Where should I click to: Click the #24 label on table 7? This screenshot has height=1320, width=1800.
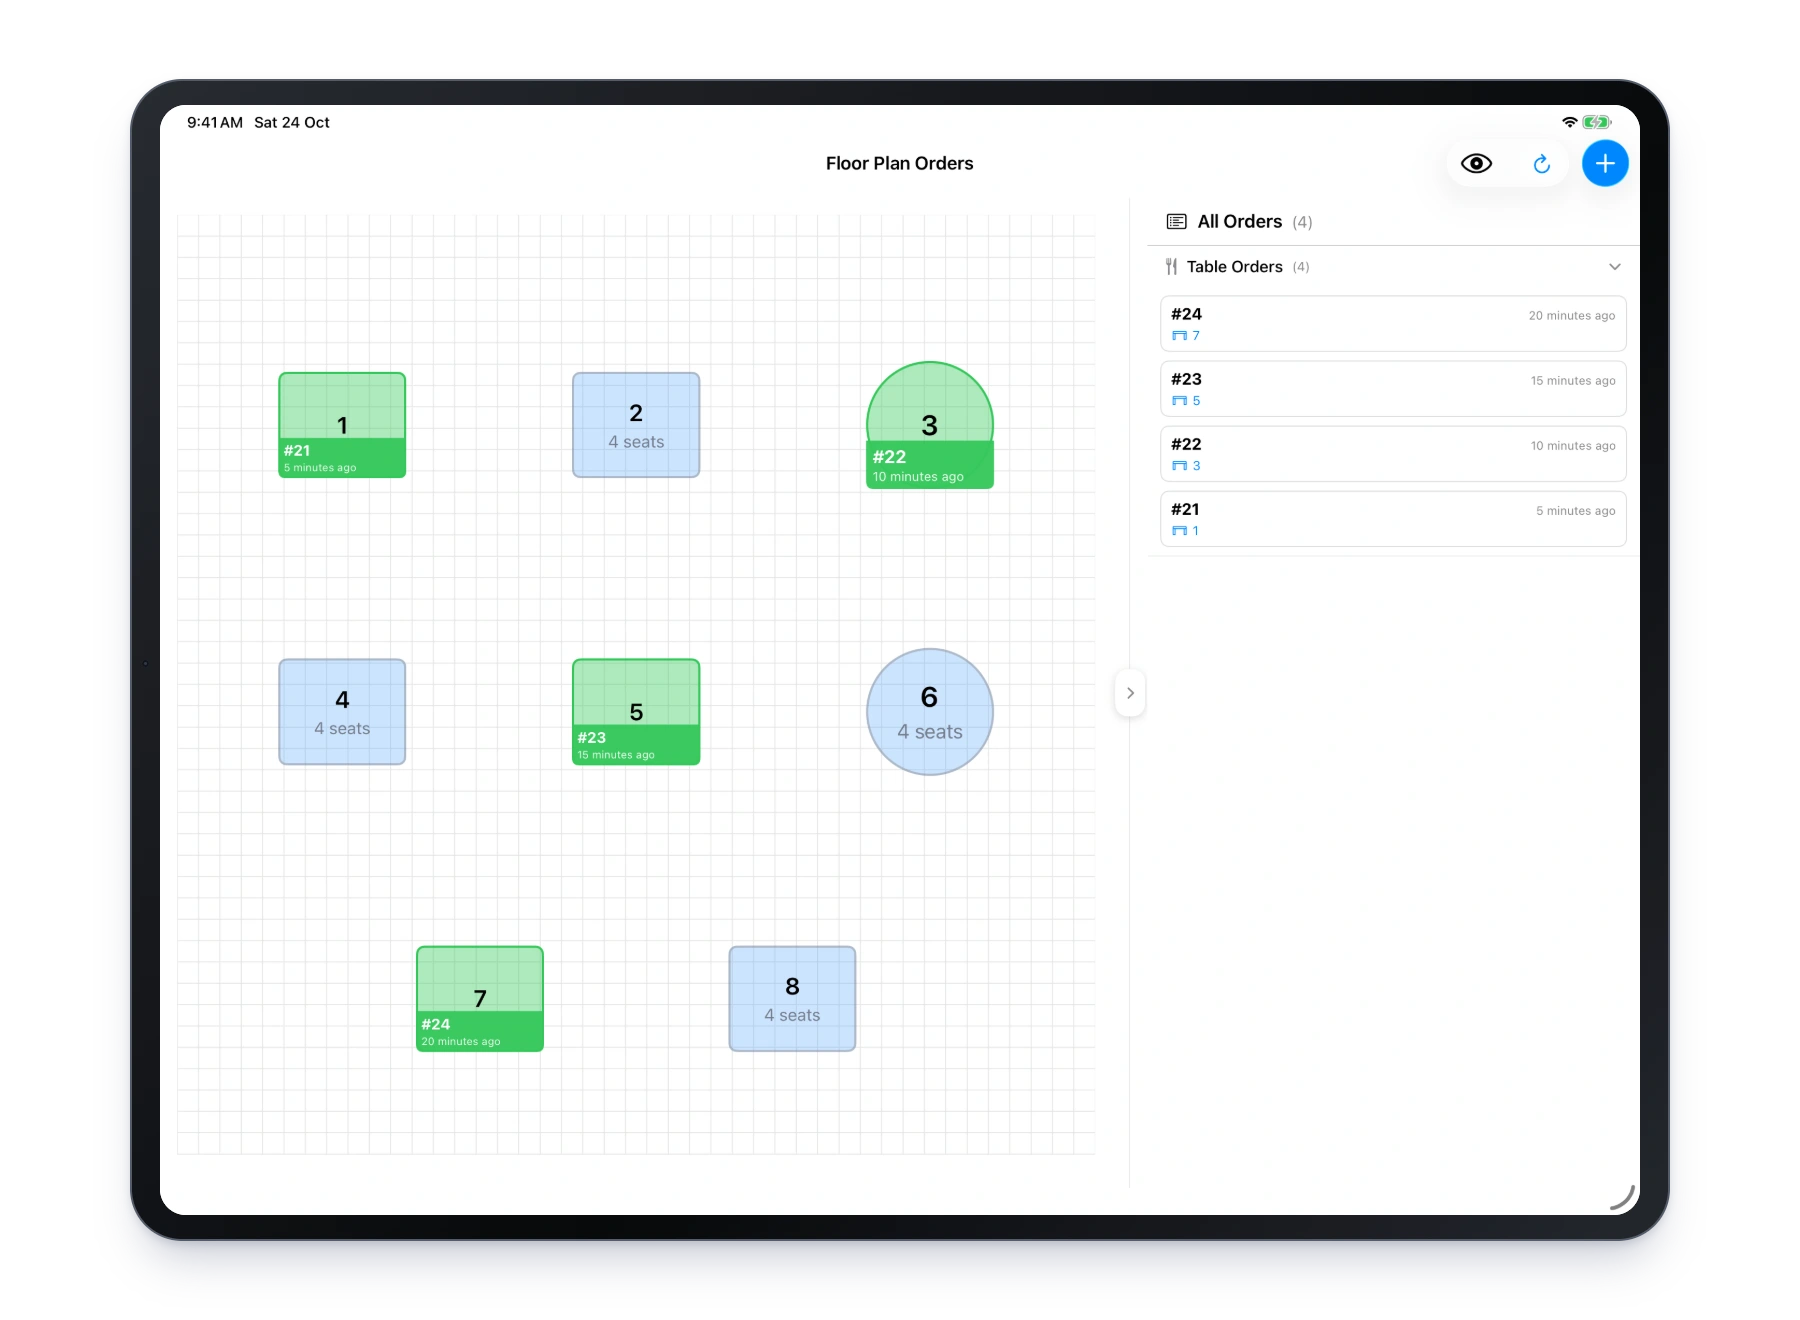(435, 1025)
